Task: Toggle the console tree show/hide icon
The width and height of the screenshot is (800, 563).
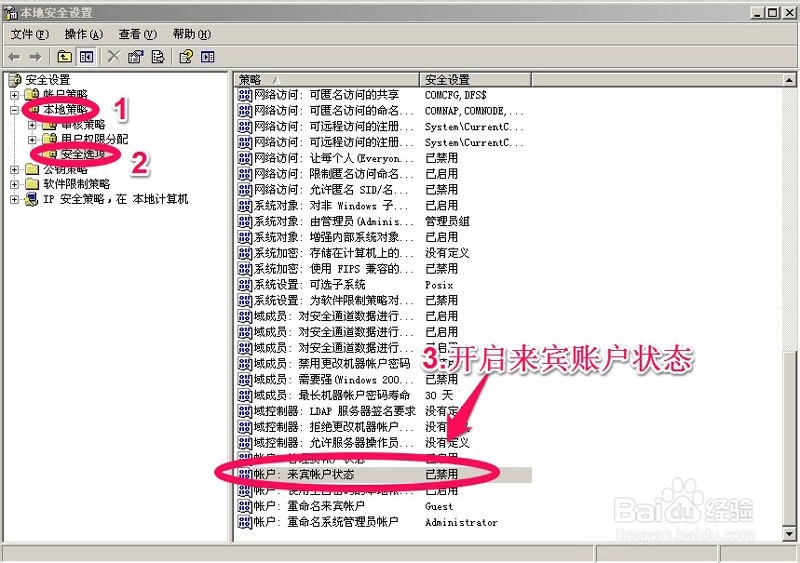Action: pos(86,57)
